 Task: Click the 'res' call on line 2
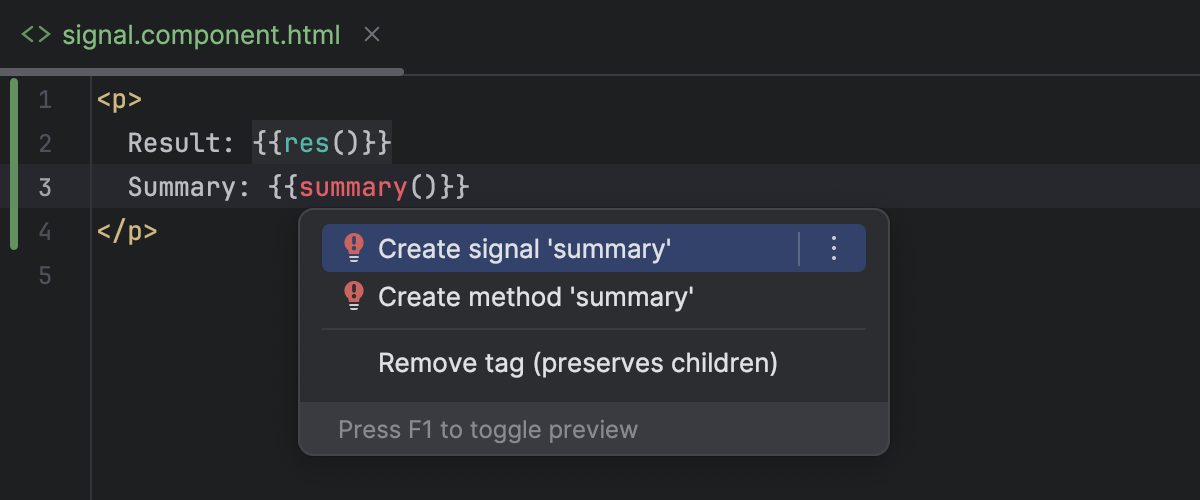pyautogui.click(x=307, y=144)
